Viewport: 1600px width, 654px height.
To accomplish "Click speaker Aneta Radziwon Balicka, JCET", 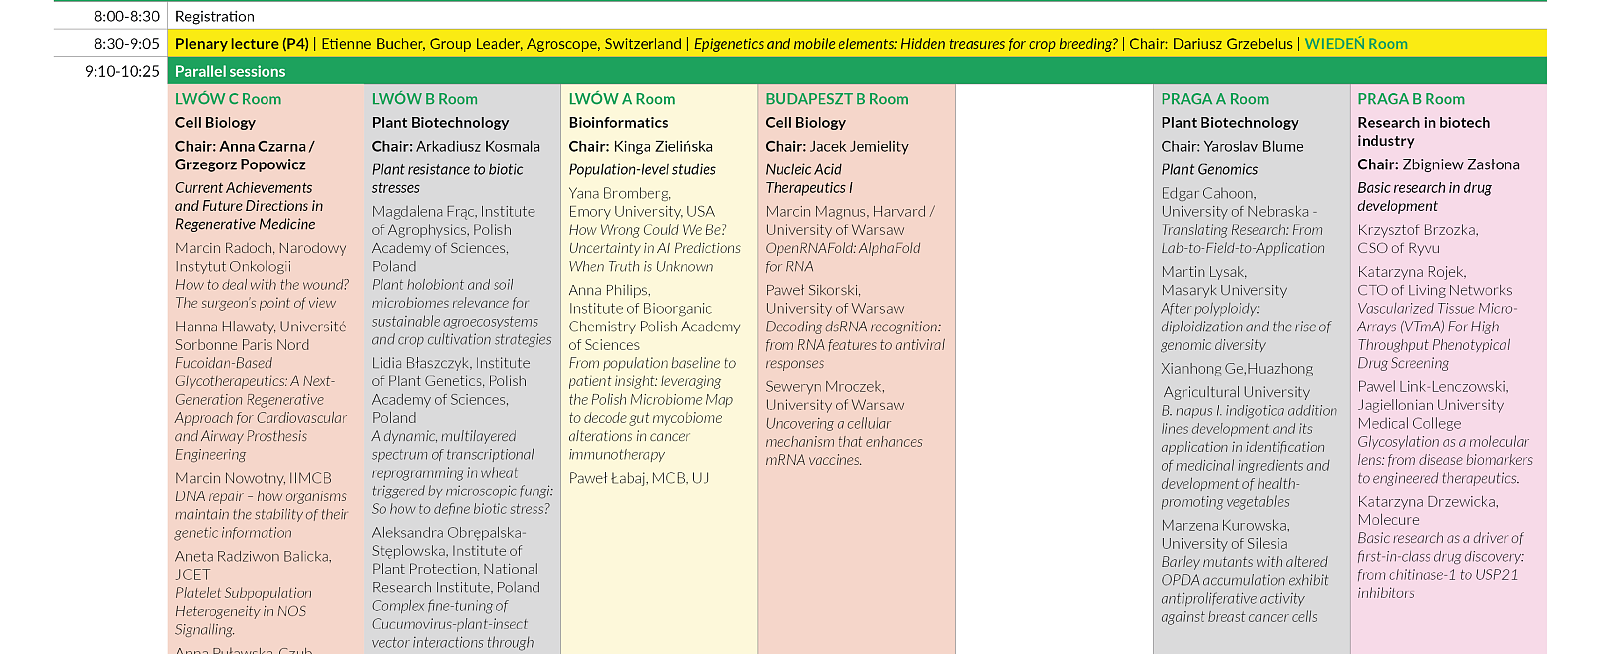I will (253, 565).
